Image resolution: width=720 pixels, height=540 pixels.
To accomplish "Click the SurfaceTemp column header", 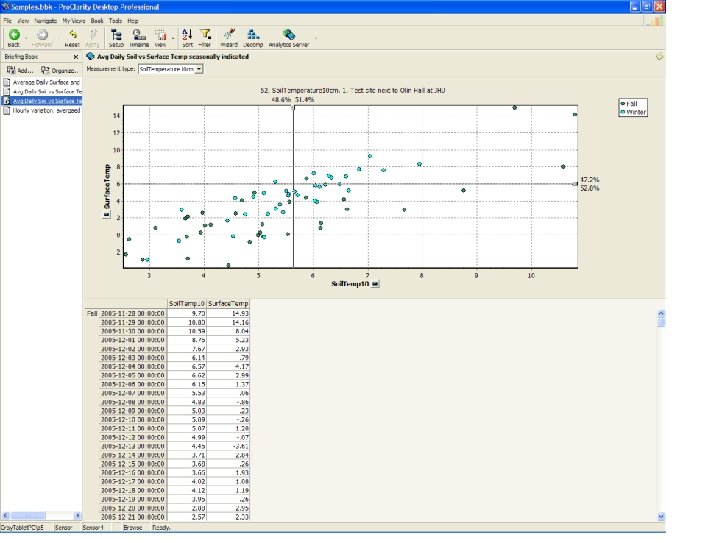I will (228, 303).
